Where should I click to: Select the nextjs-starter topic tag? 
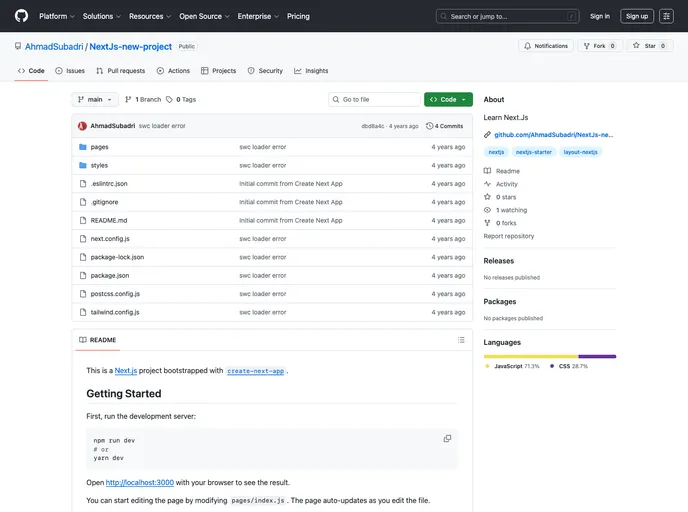coord(533,152)
